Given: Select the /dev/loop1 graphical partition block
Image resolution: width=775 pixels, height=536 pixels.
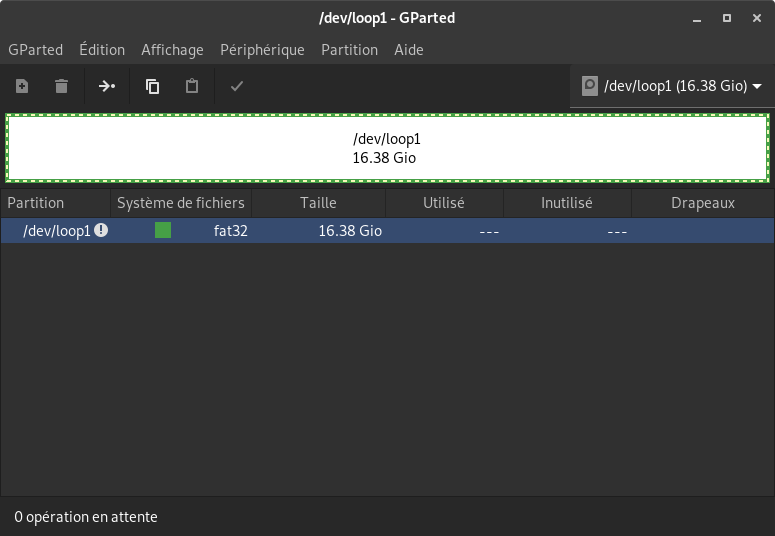Looking at the screenshot, I should point(387,149).
